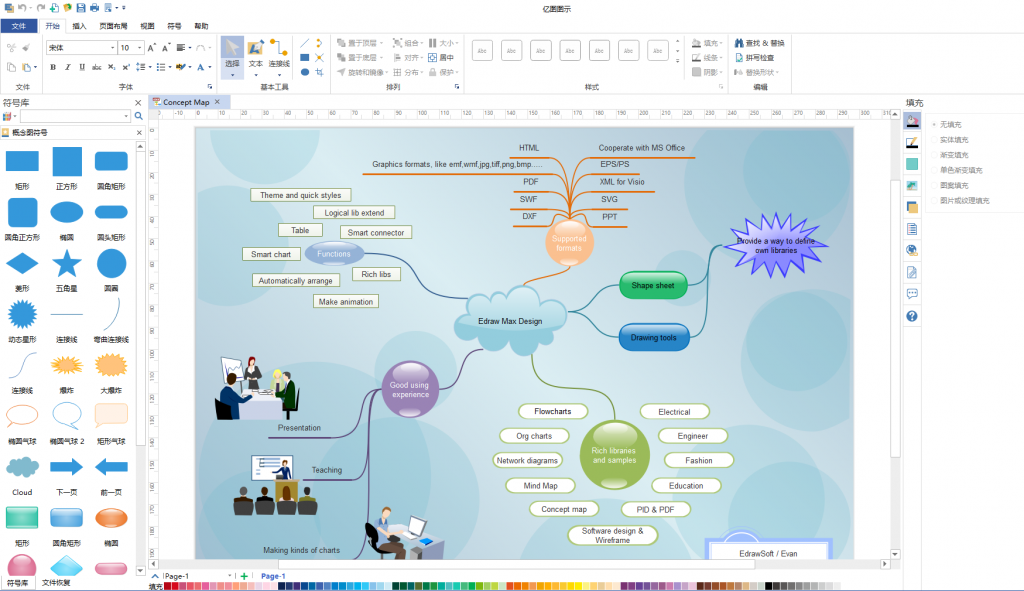Increase font size with the larger A icon

152,48
